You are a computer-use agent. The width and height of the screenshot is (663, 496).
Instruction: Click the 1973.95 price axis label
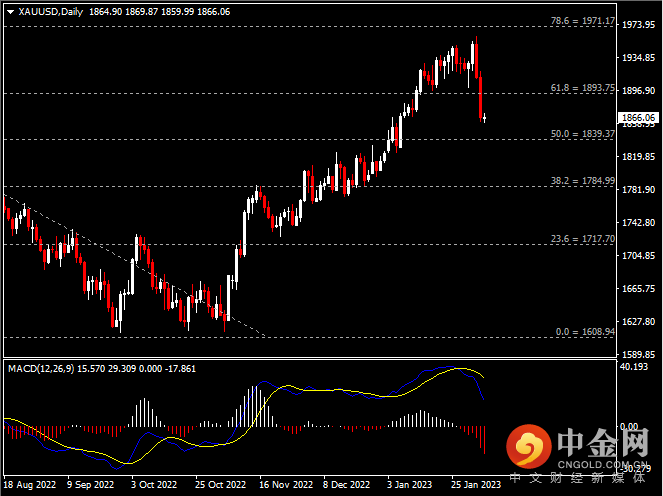(x=637, y=26)
